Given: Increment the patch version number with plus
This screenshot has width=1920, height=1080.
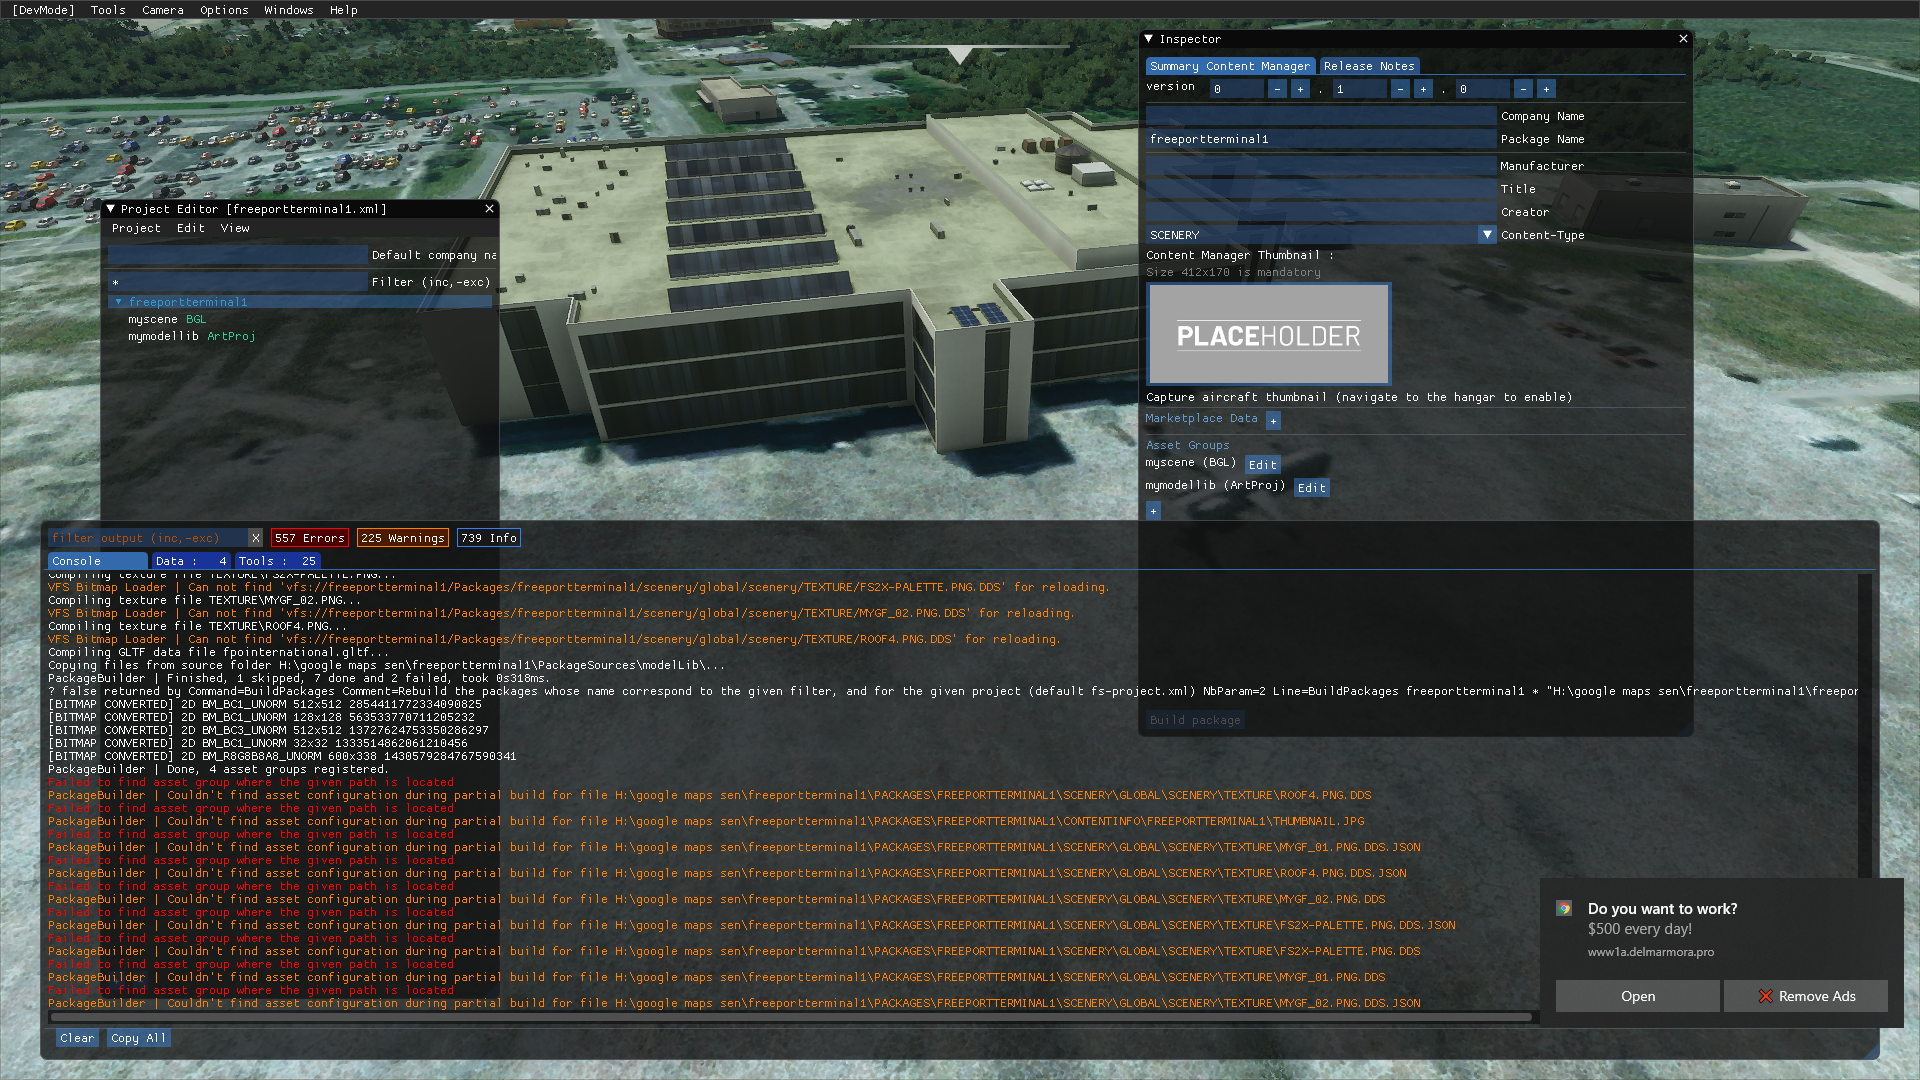Looking at the screenshot, I should tap(1546, 89).
